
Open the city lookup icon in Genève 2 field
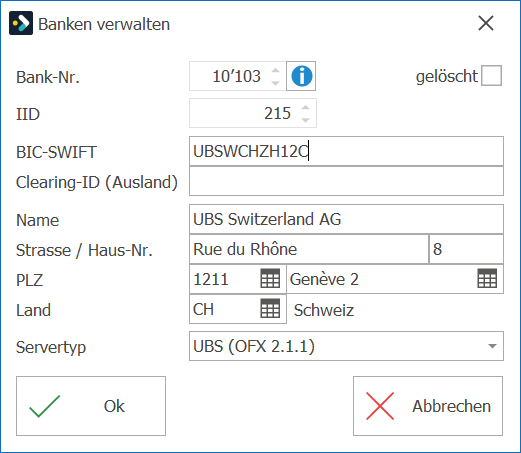click(487, 278)
